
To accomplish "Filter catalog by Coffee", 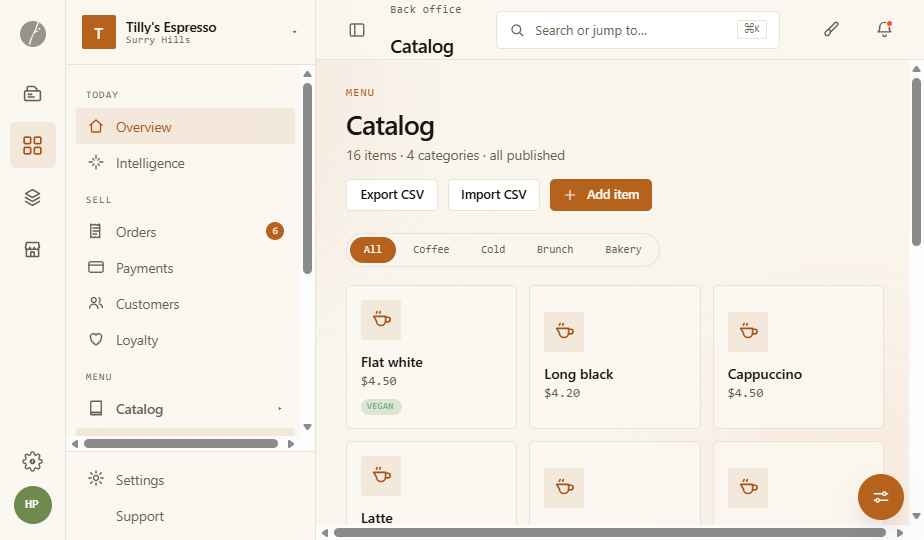I will [431, 249].
